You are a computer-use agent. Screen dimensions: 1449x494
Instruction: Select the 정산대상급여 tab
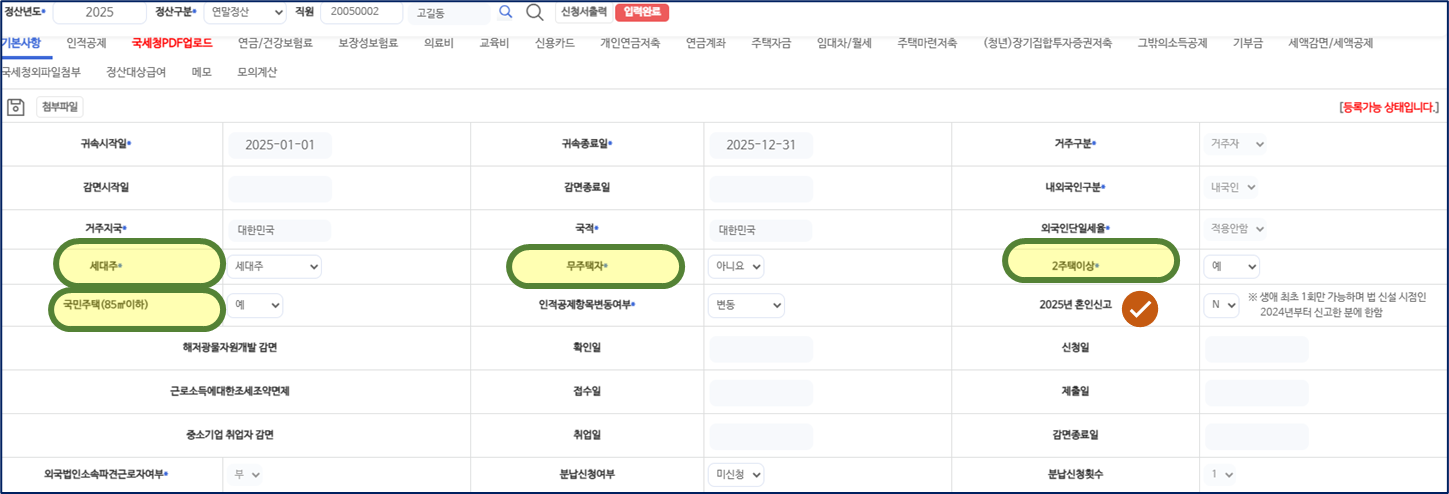[x=136, y=72]
